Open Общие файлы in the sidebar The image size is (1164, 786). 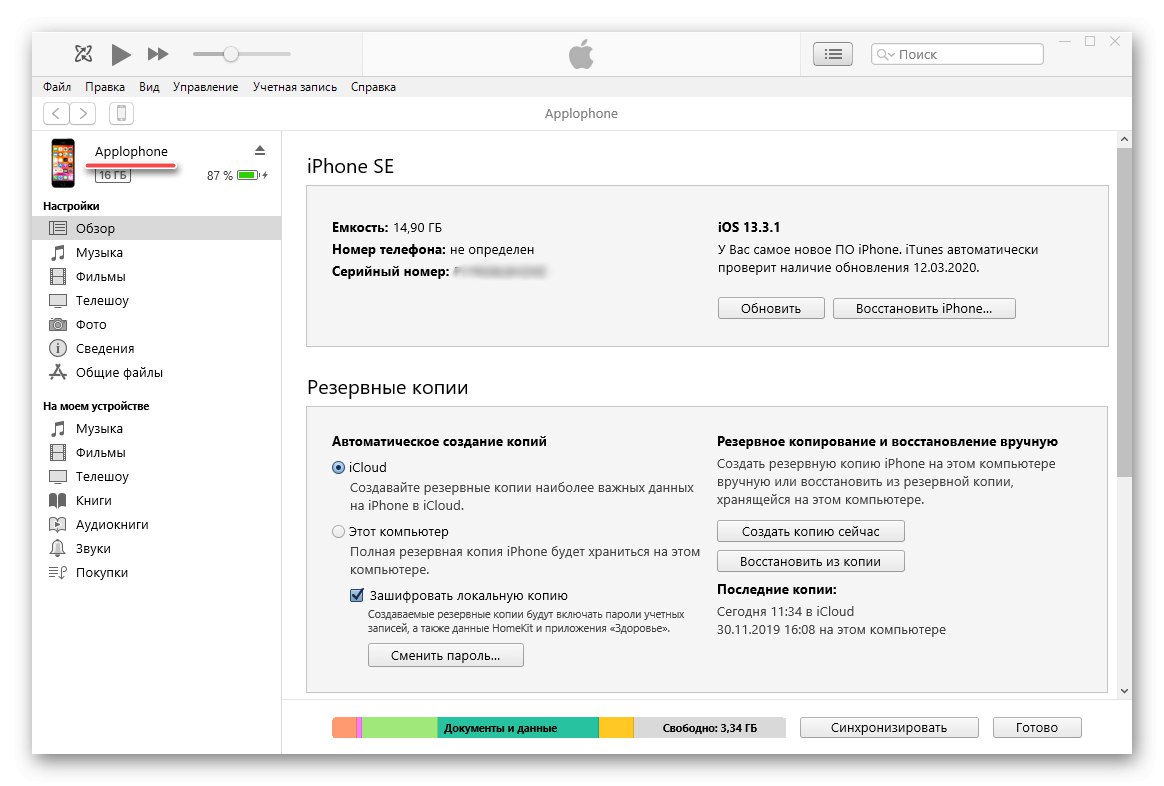tap(119, 373)
